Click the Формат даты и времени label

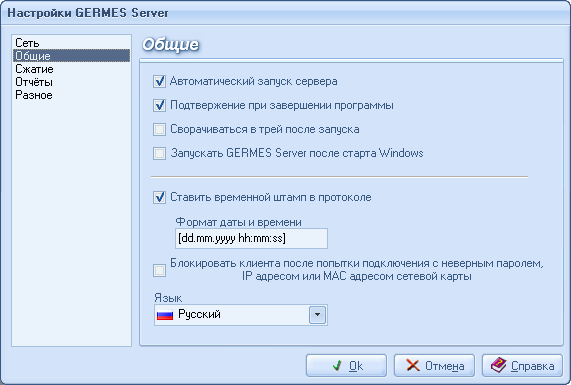coord(239,222)
